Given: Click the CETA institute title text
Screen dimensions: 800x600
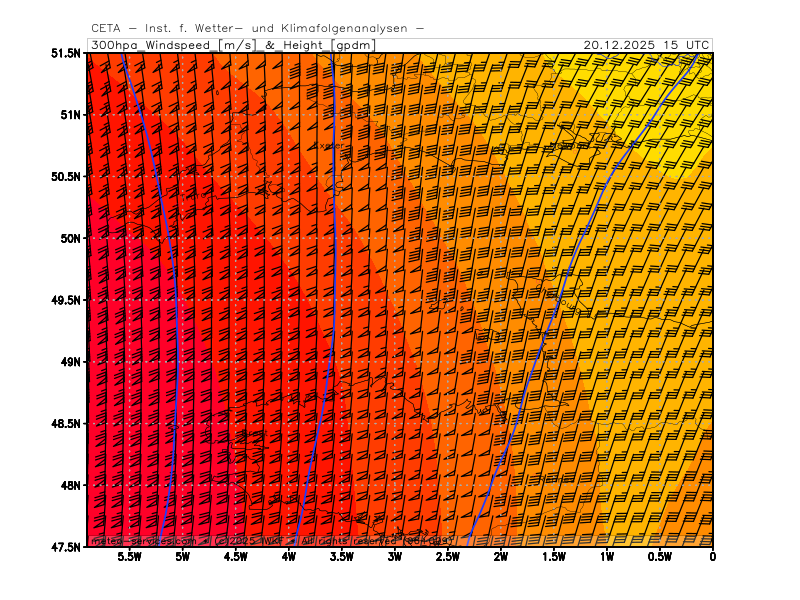Looking at the screenshot, I should (256, 28).
